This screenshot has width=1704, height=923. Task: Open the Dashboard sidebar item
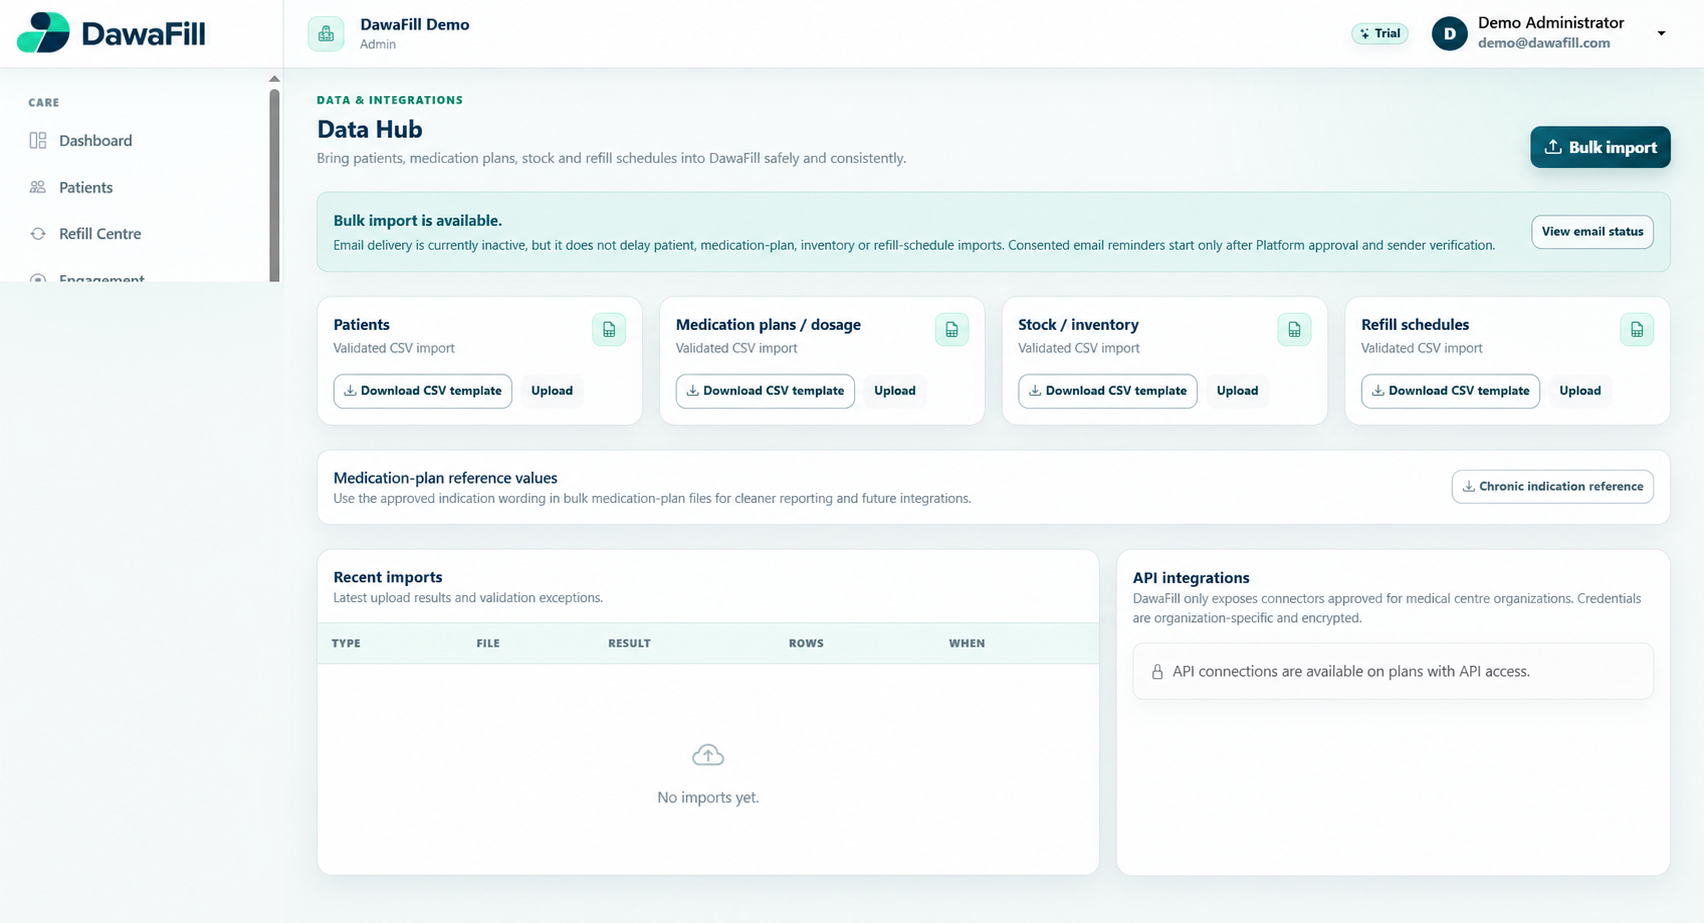pyautogui.click(x=95, y=140)
